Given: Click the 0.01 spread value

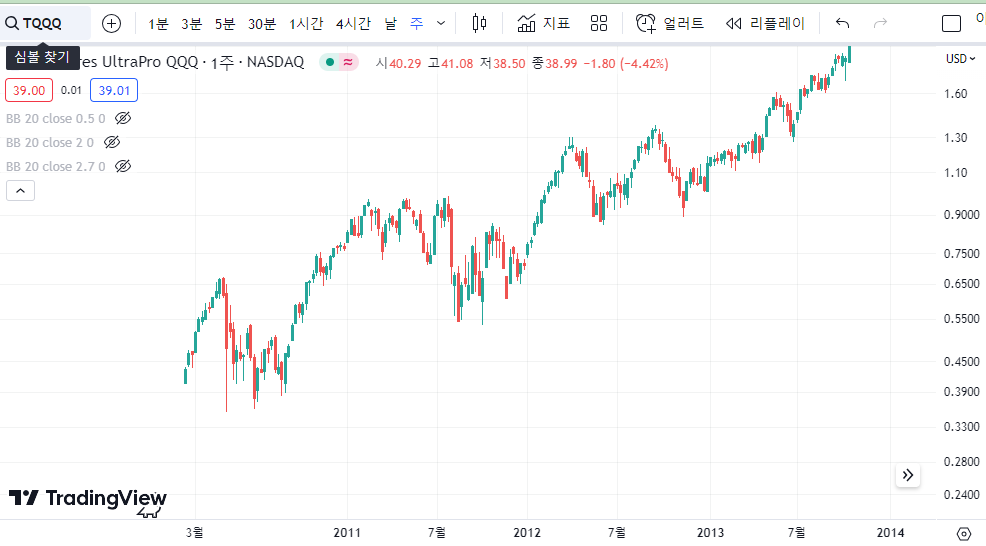Looking at the screenshot, I should (x=71, y=90).
